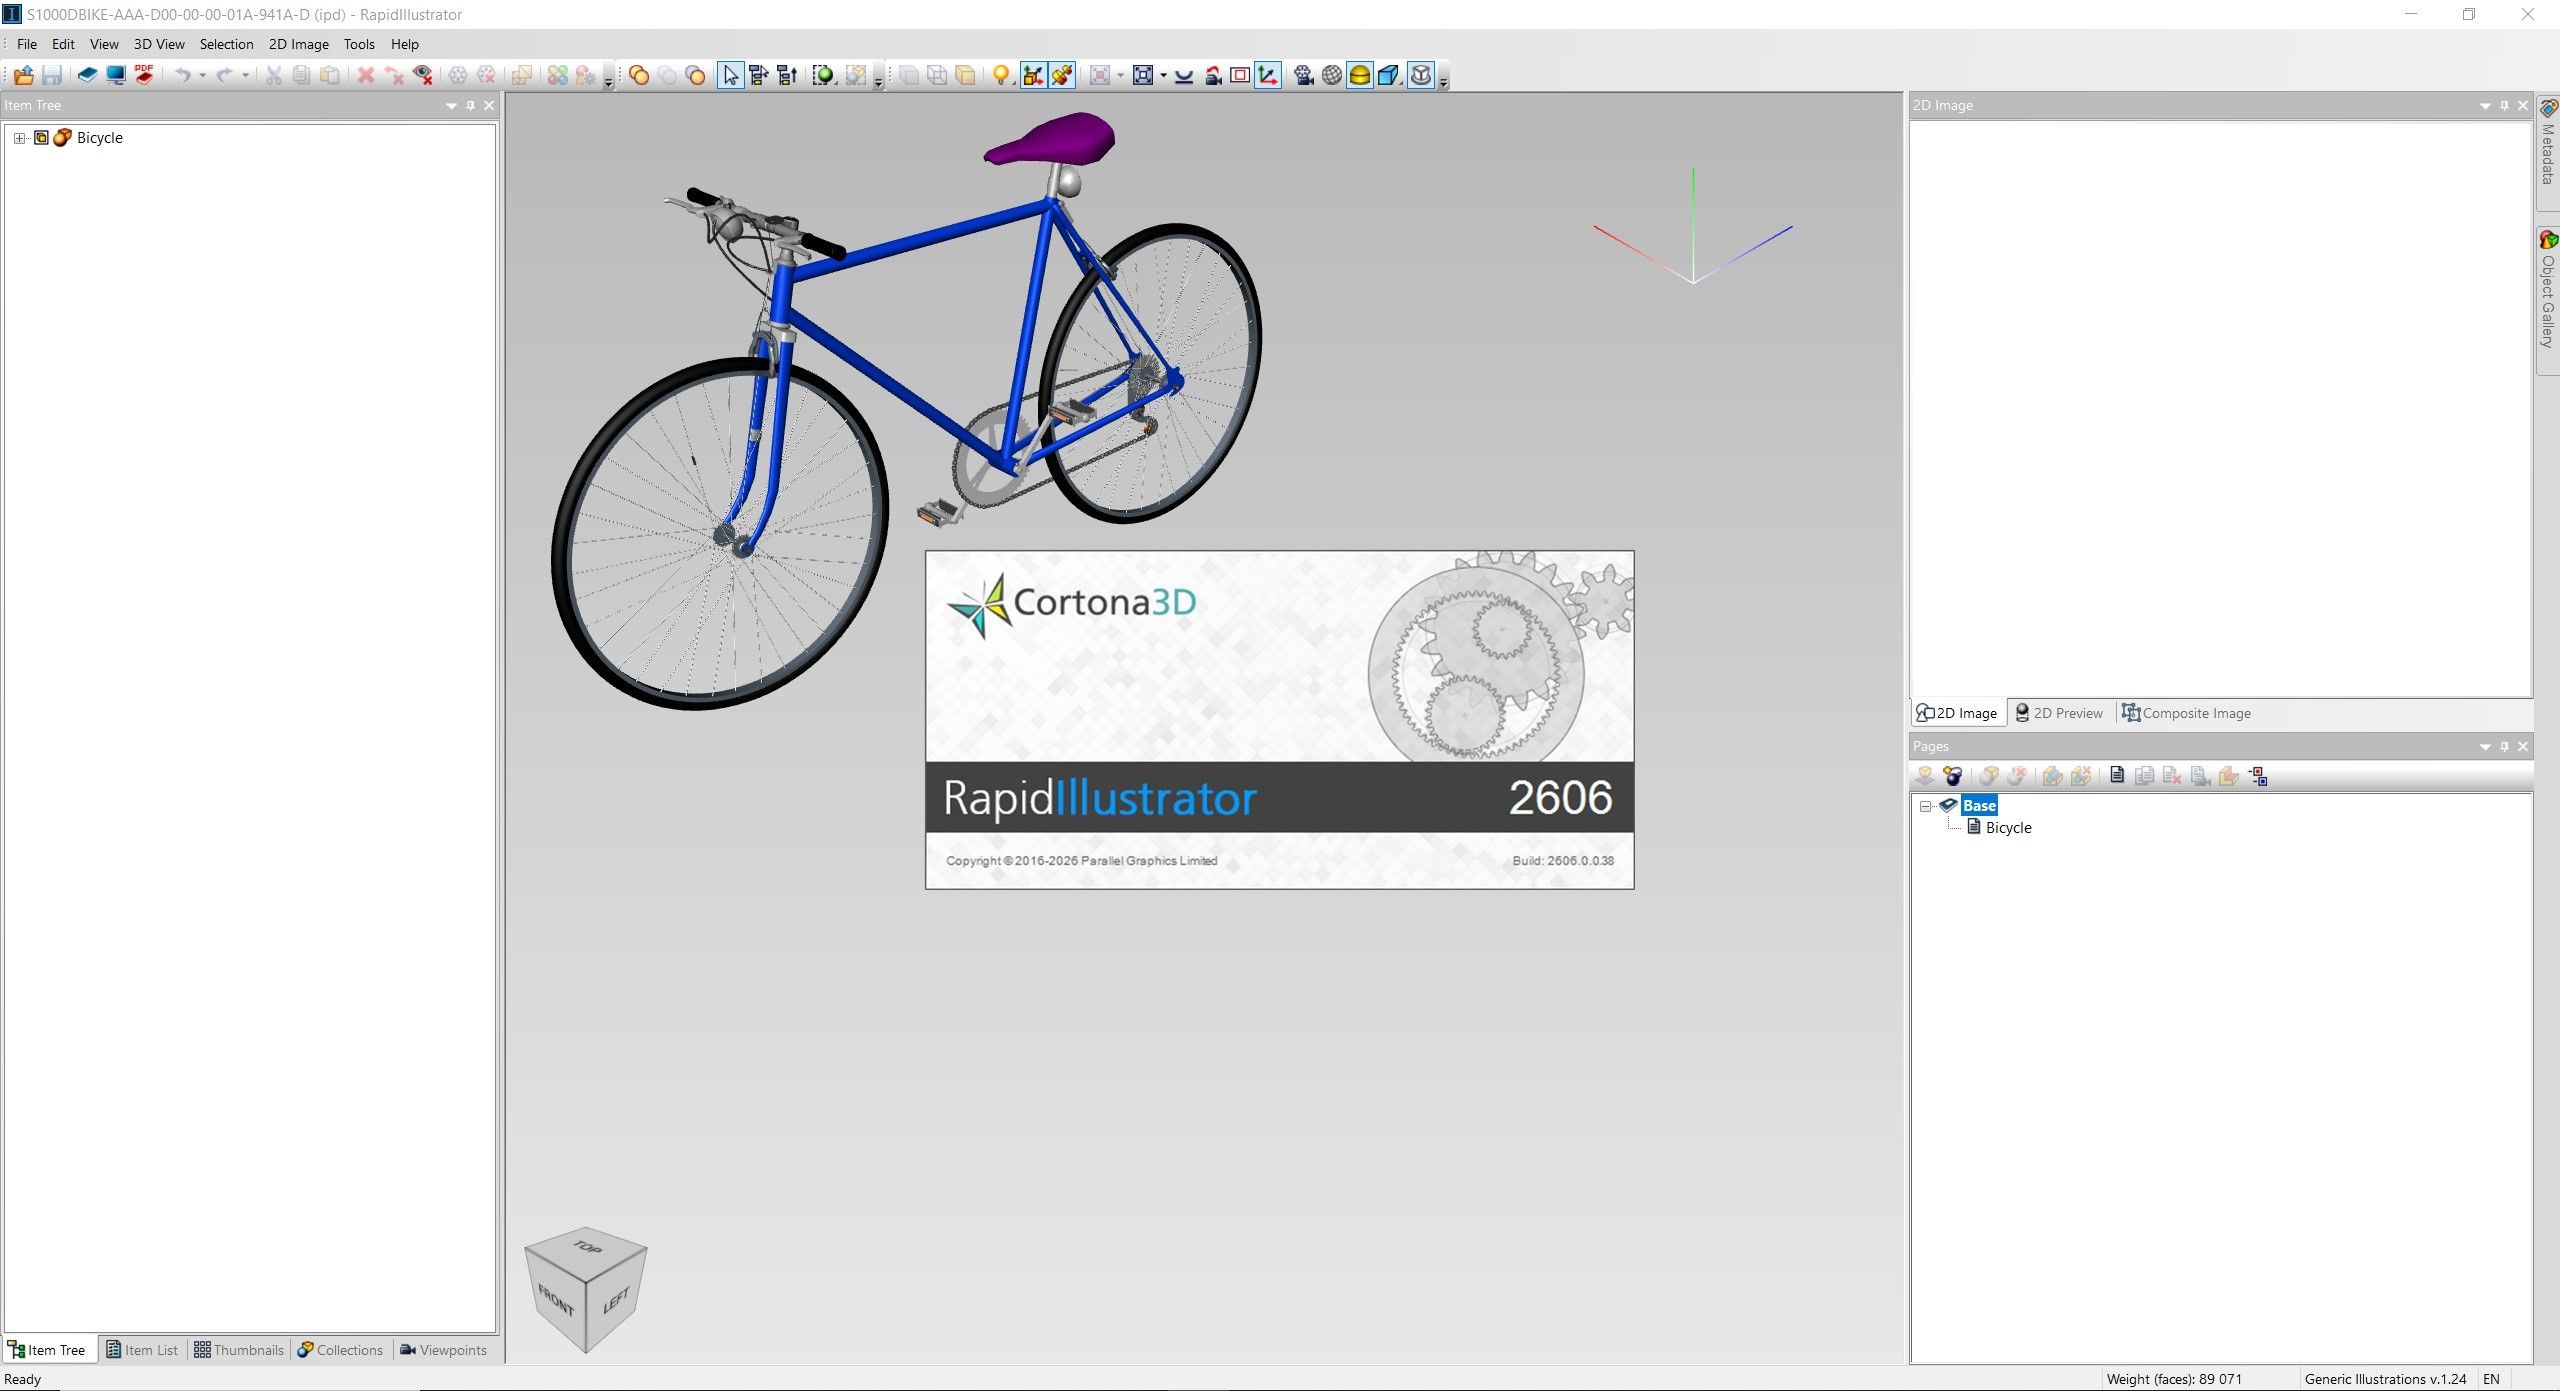Select the Bicycle page in Pages tree
2560x1391 pixels.
(x=2008, y=828)
